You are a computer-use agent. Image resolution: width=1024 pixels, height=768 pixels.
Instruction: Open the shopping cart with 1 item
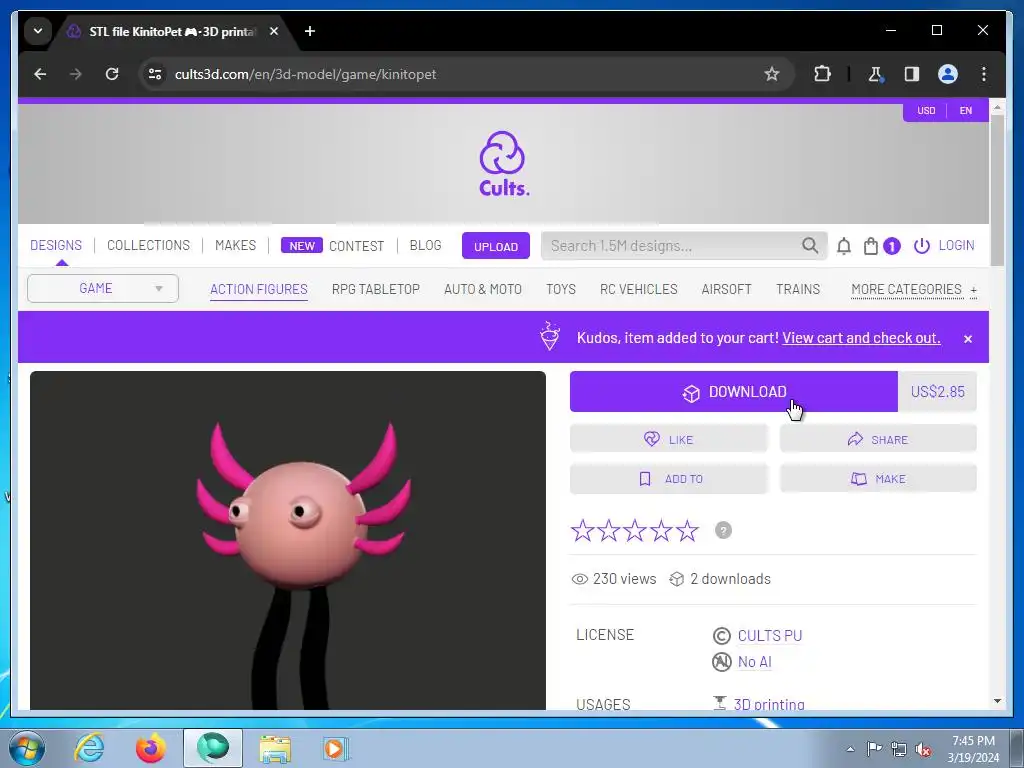[881, 246]
